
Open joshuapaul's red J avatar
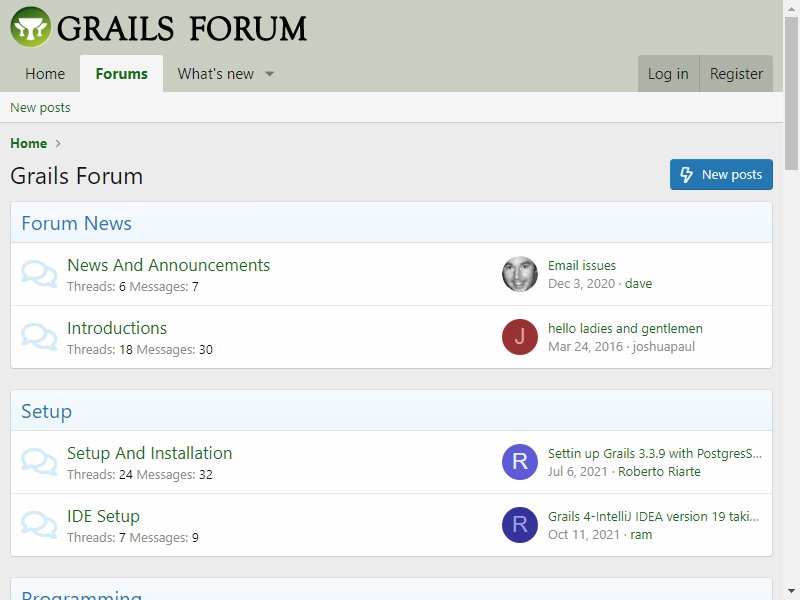(519, 337)
